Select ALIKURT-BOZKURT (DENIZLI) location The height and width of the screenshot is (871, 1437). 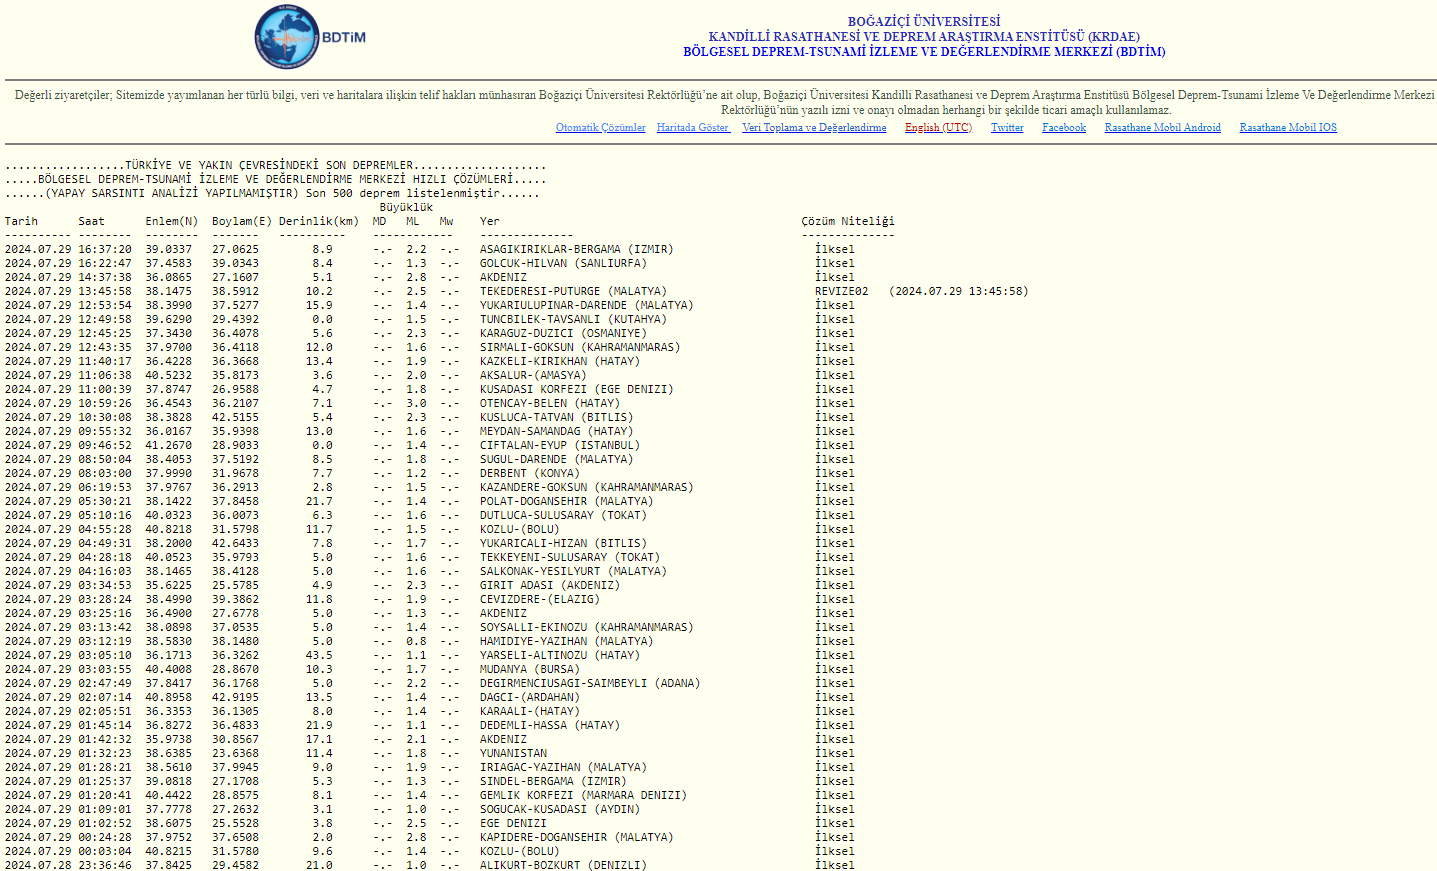[563, 865]
